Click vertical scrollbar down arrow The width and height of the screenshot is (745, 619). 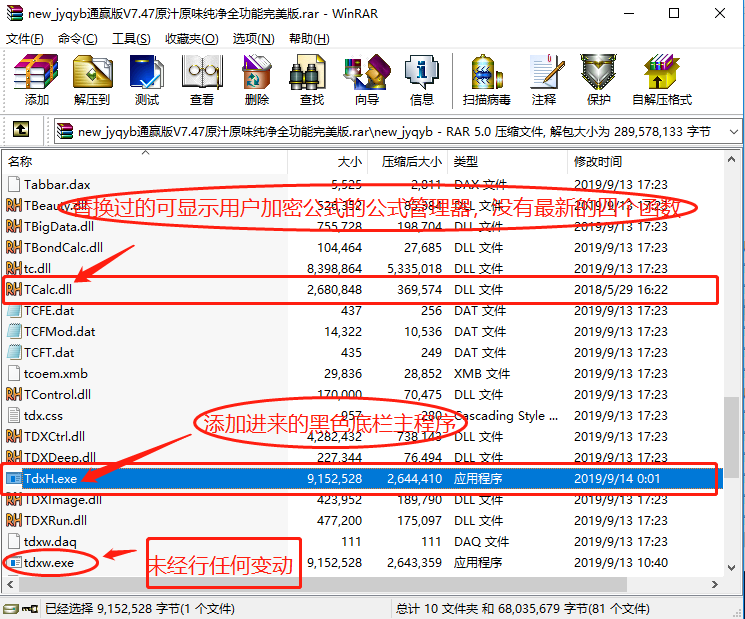(731, 567)
